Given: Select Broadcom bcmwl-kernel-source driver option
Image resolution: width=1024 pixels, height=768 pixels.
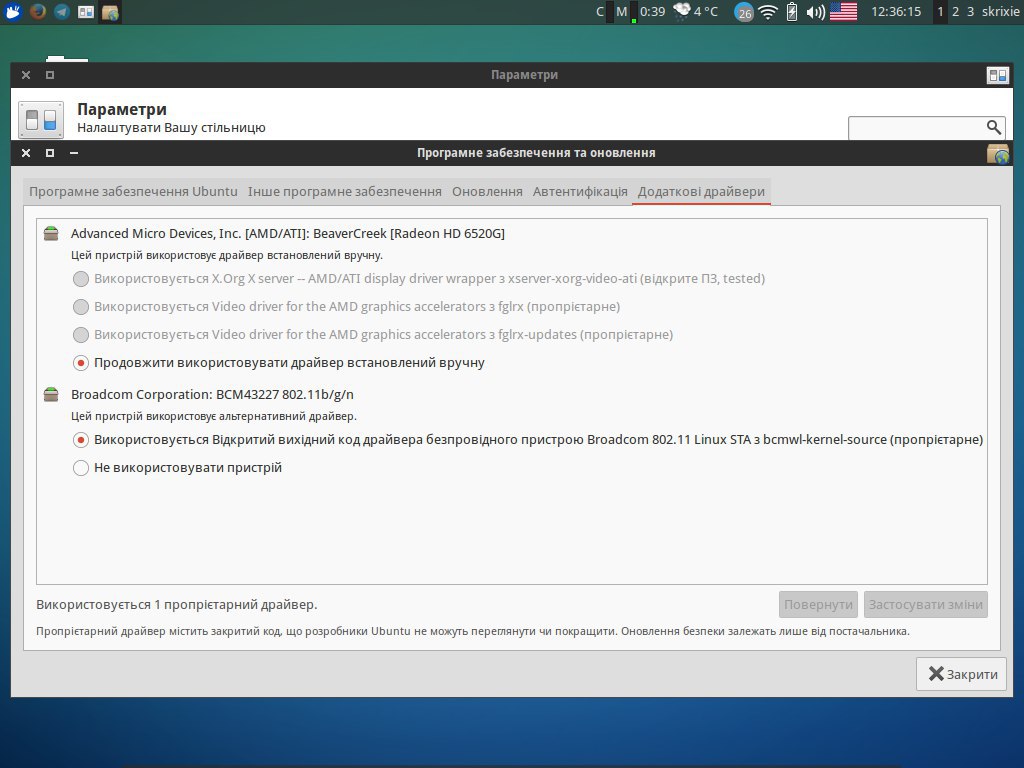Looking at the screenshot, I should pyautogui.click(x=528, y=440).
